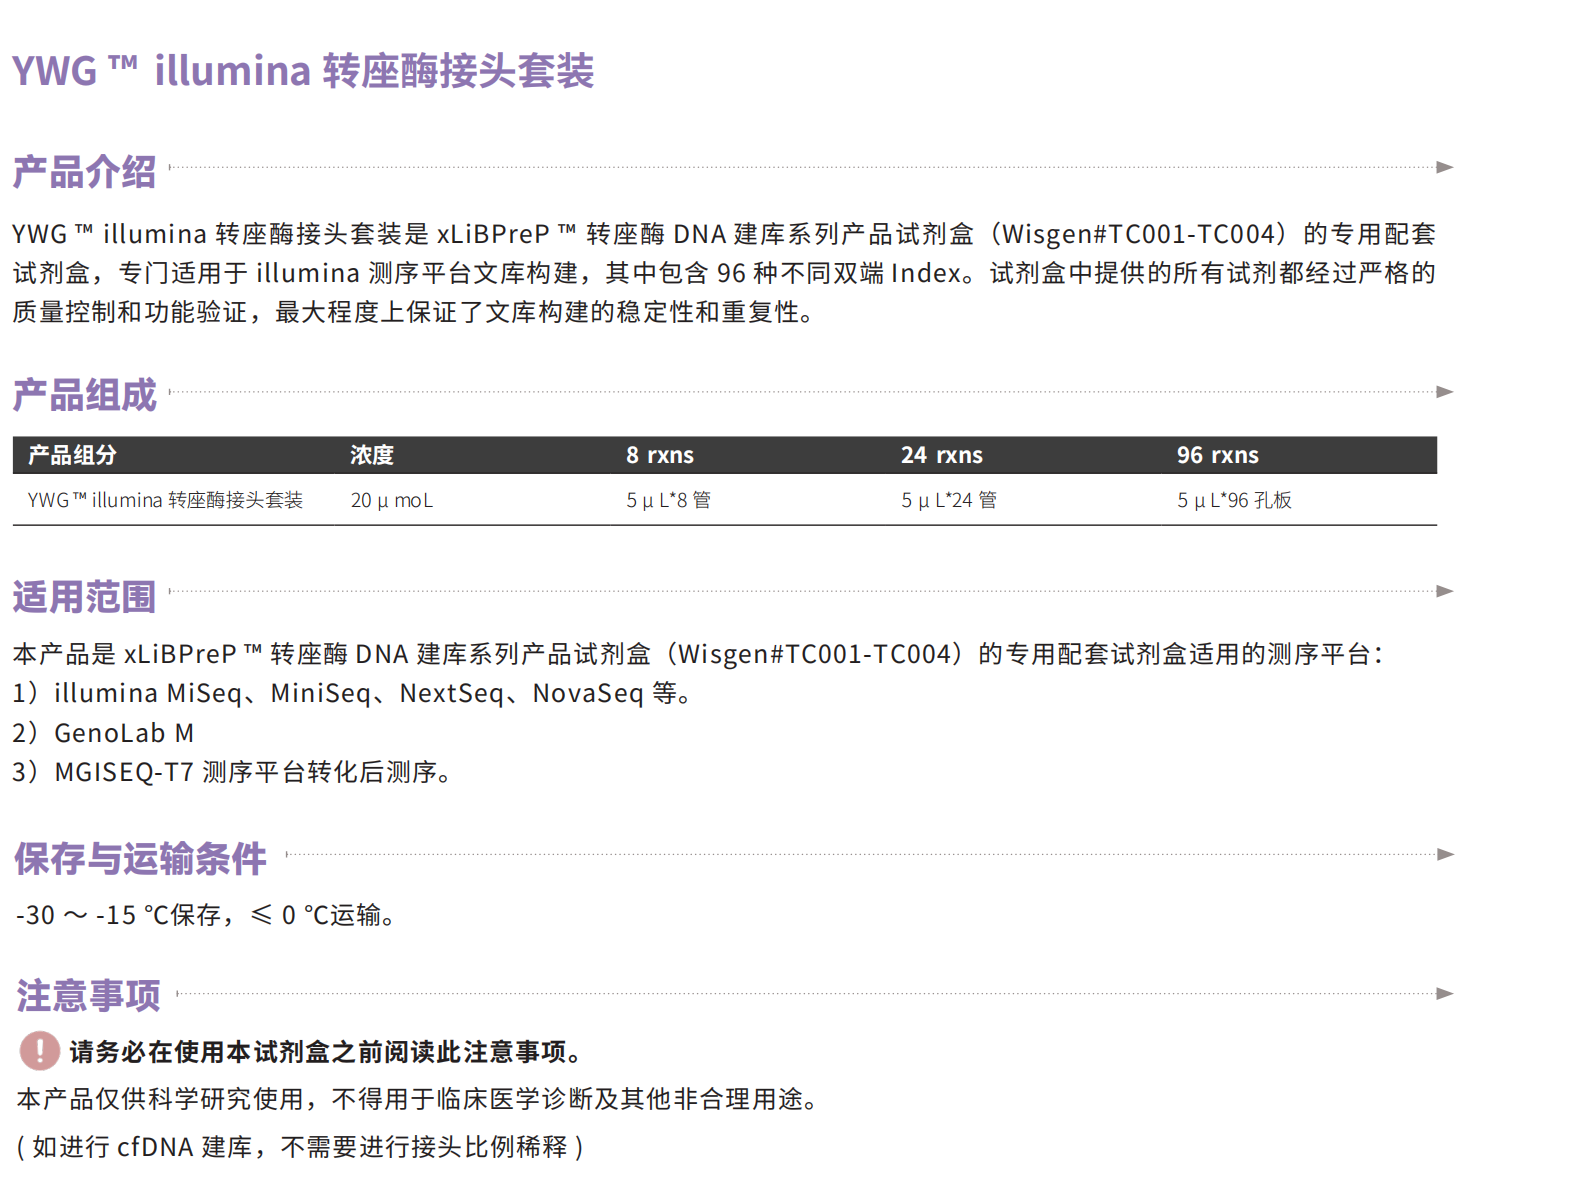Select the heading '产品介绍'
Screen dimensions: 1580x1195
click(84, 172)
